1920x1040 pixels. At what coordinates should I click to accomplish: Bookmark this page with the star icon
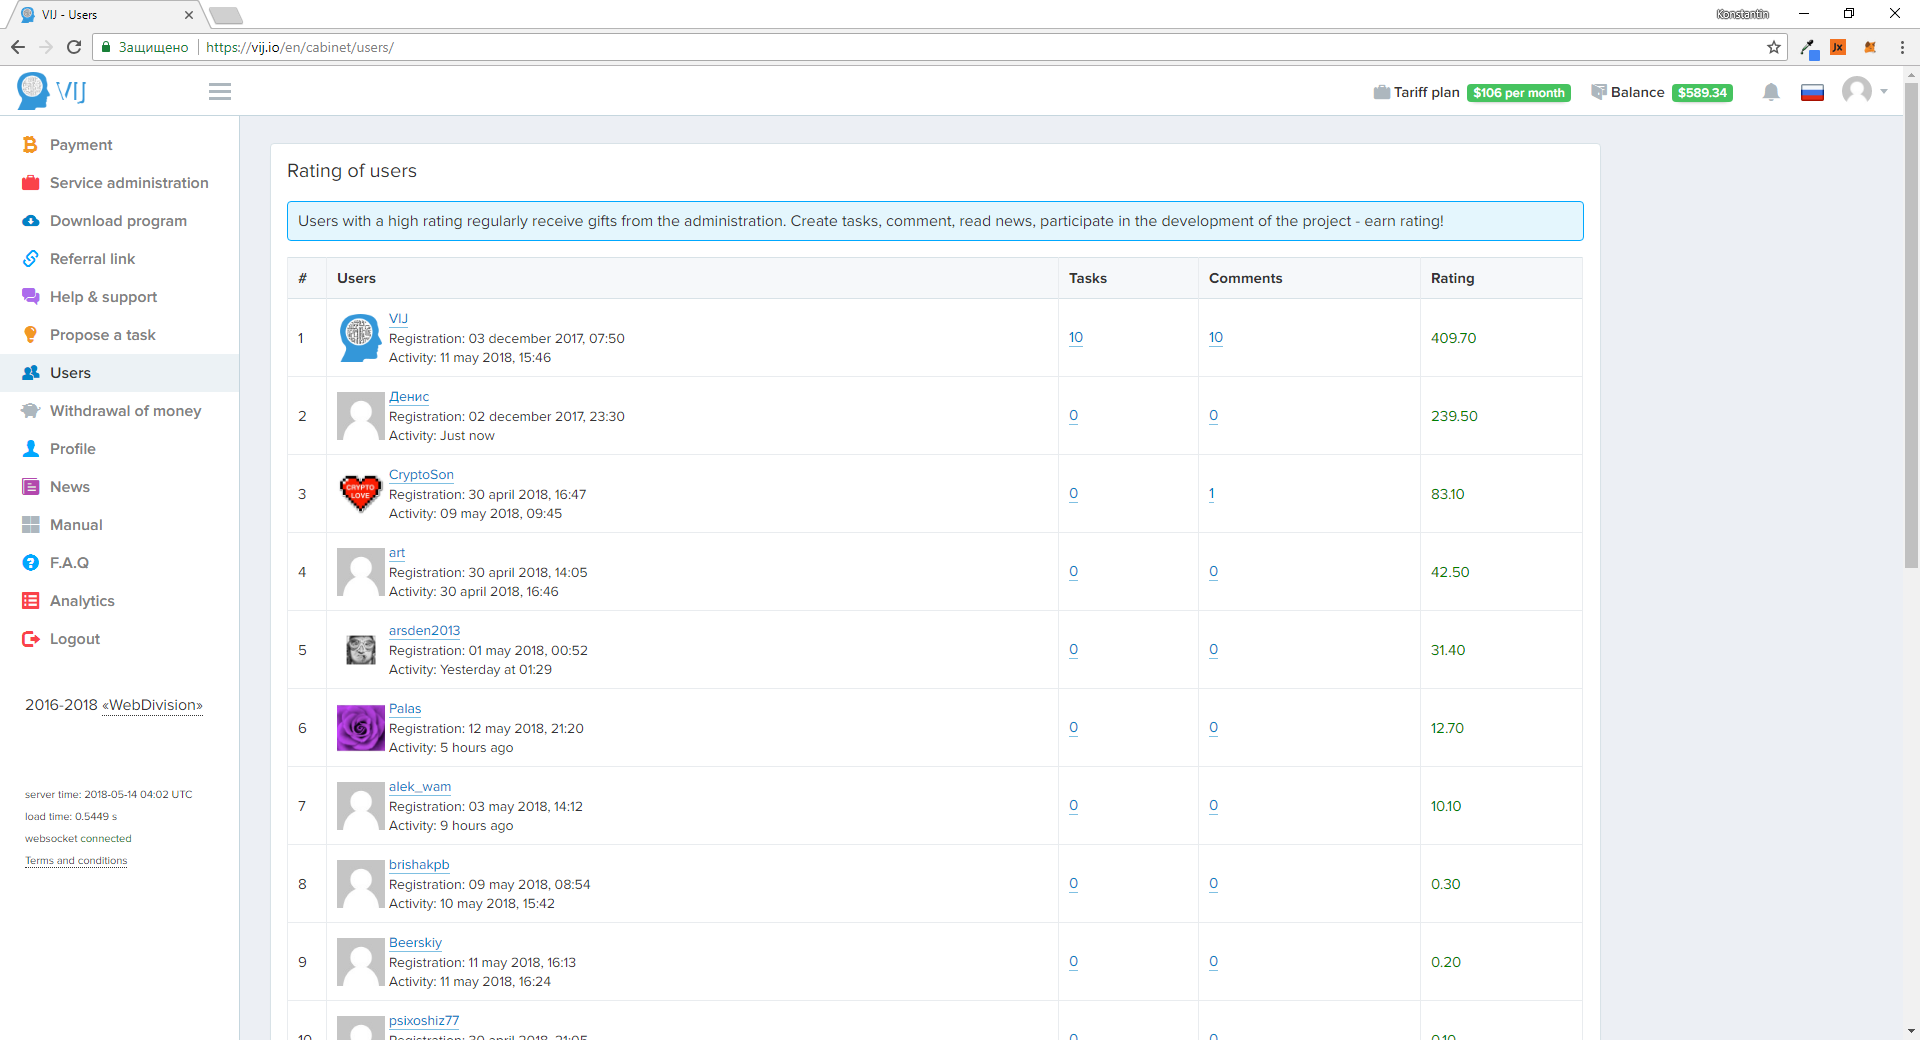(x=1774, y=47)
